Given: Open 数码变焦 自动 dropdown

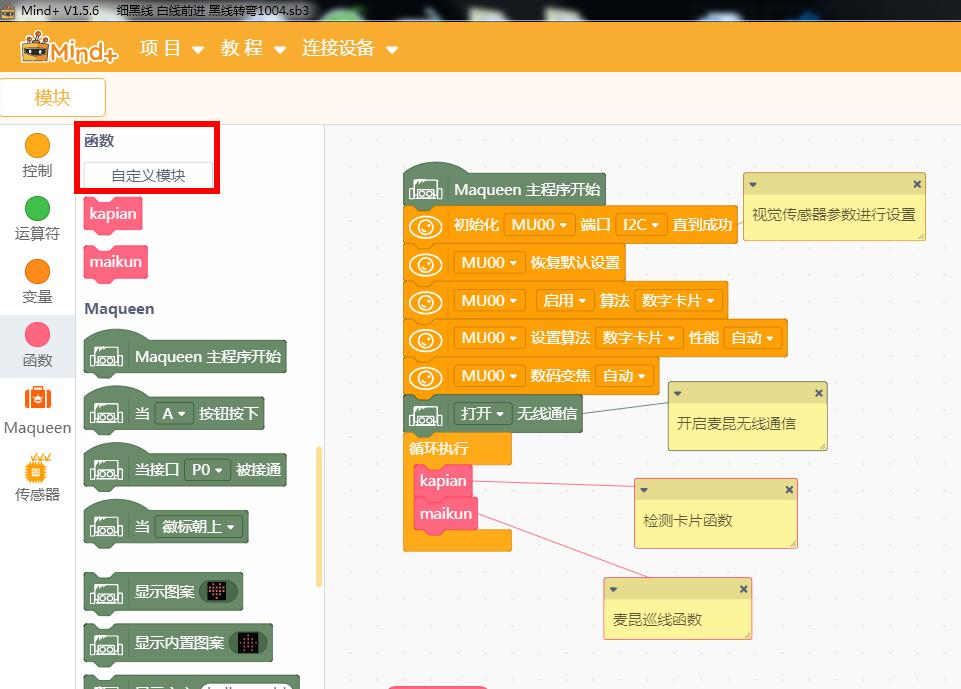Looking at the screenshot, I should coord(624,376).
